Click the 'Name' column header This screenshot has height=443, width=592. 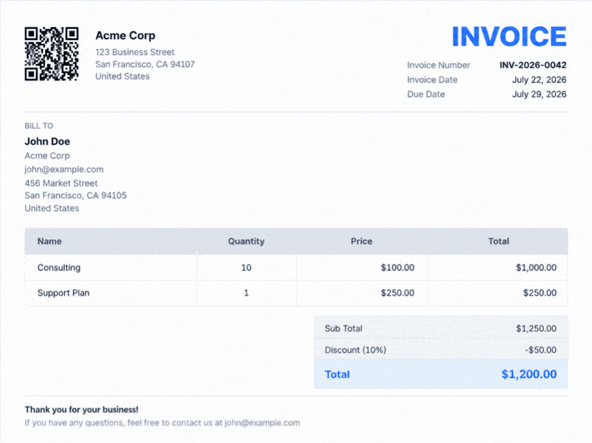(x=49, y=241)
